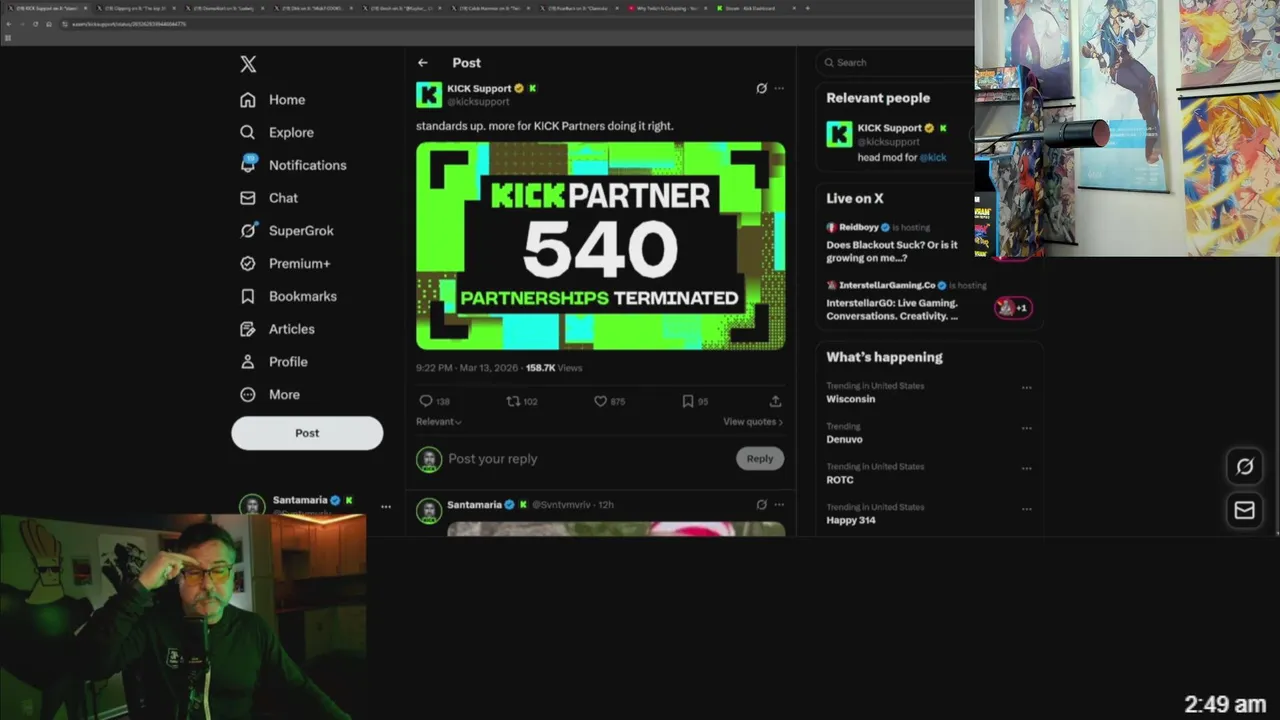1280x720 pixels.
Task: Open Chat from the sidebar
Action: 269,198
